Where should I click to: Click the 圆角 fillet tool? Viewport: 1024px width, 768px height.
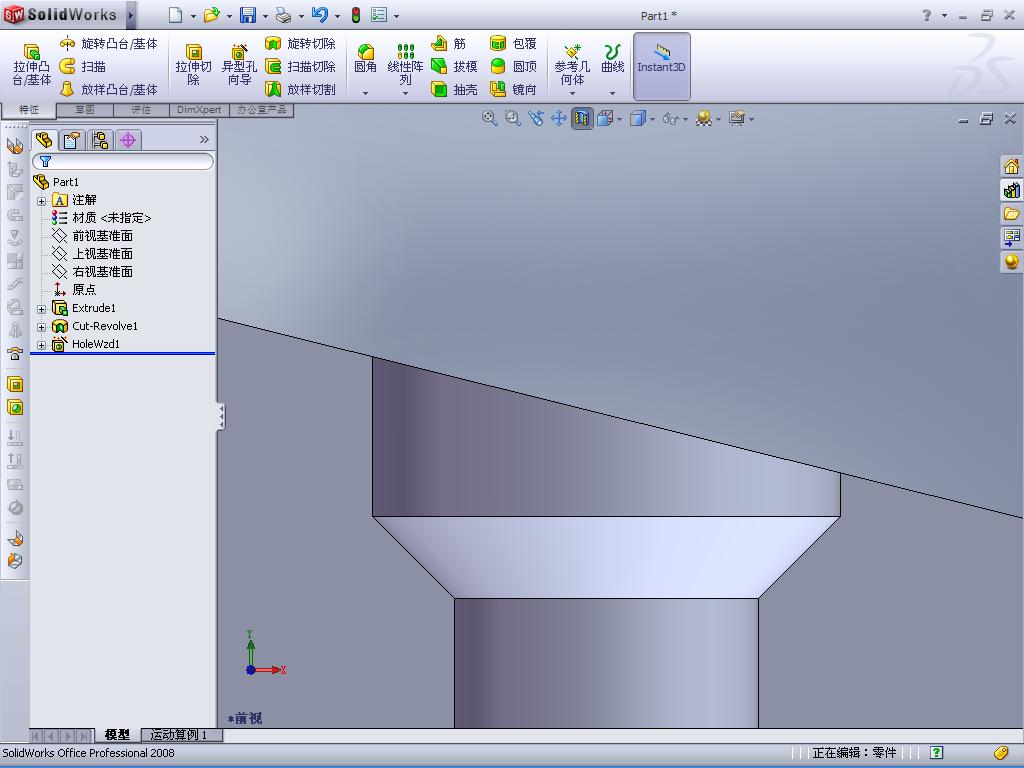[365, 59]
